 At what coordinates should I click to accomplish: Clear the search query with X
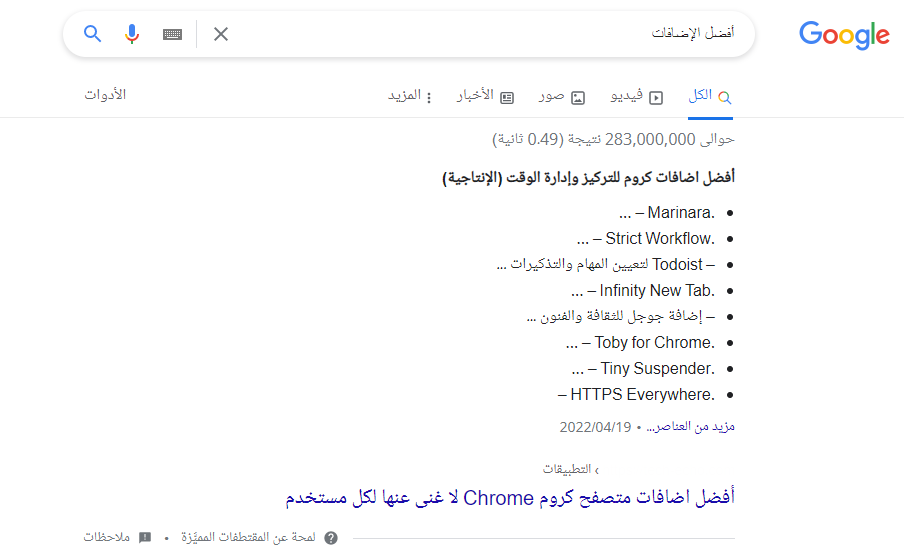[221, 34]
